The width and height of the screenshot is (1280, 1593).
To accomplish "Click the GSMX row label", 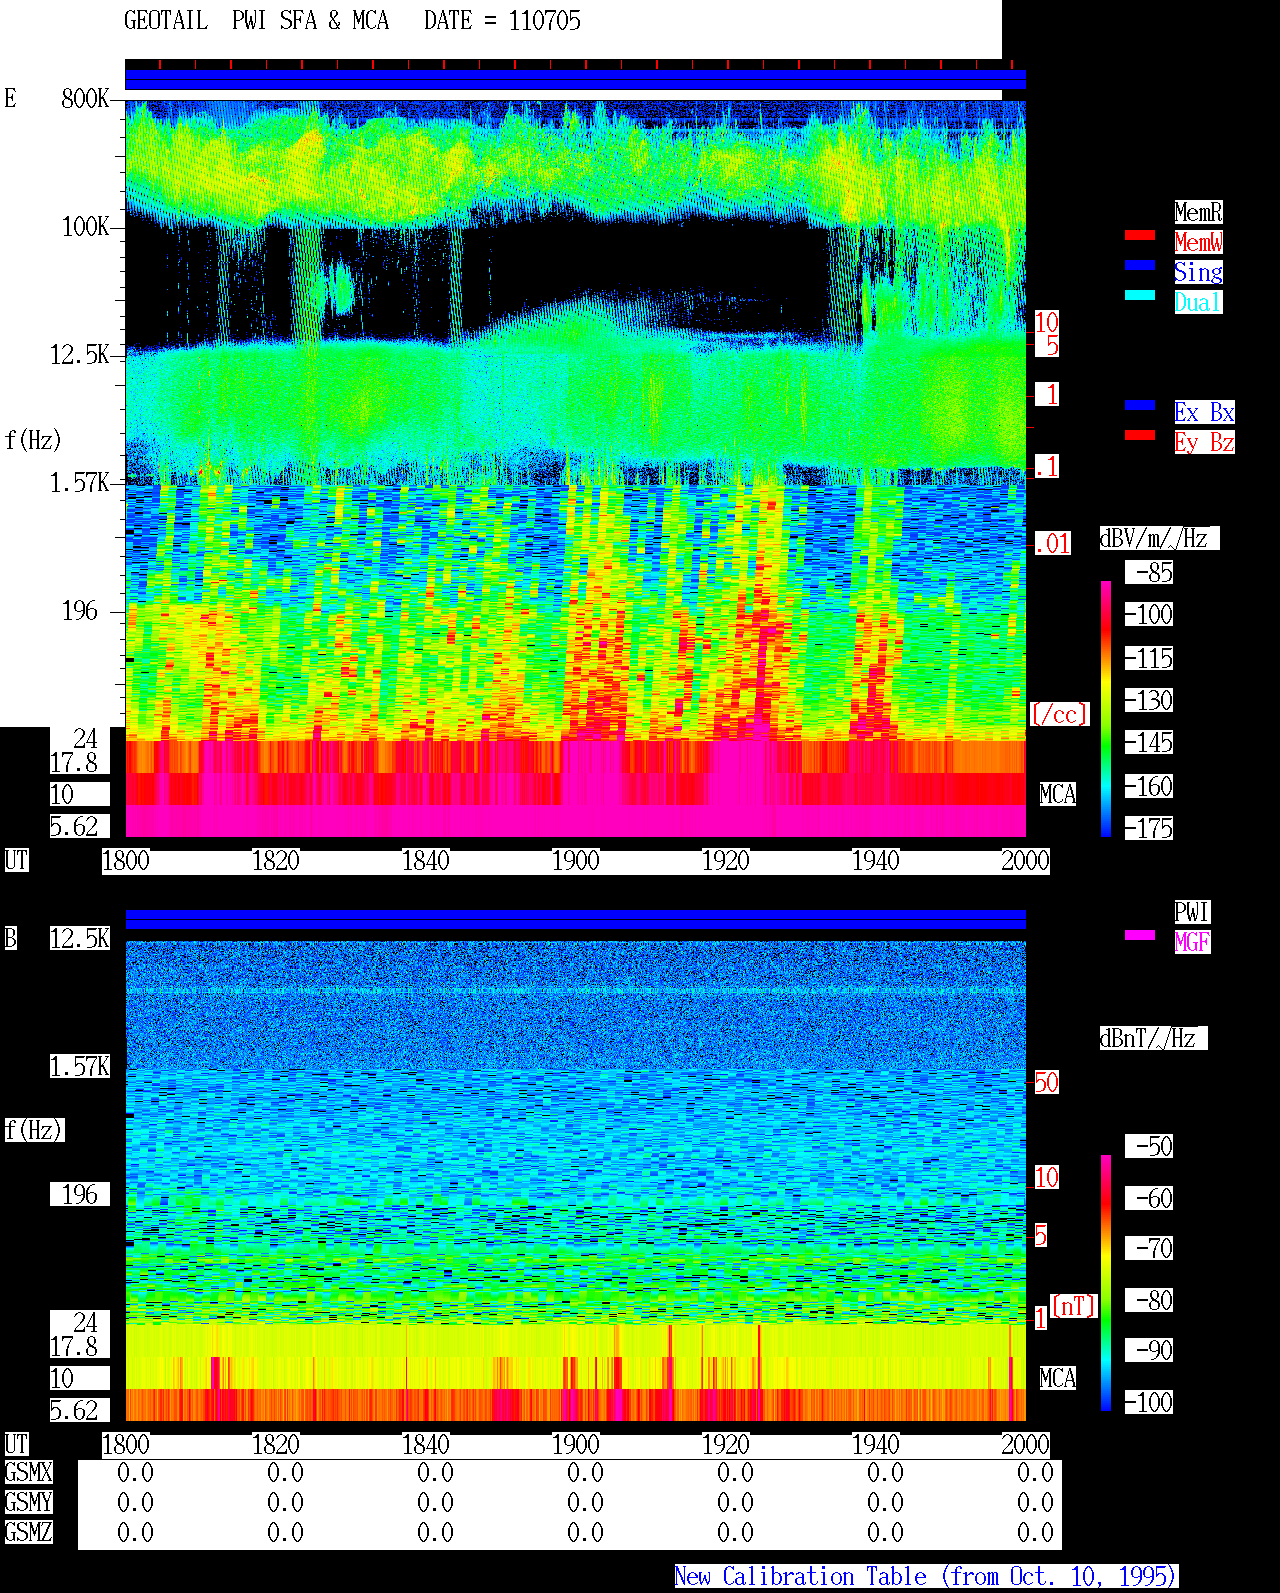I will 28,1473.
